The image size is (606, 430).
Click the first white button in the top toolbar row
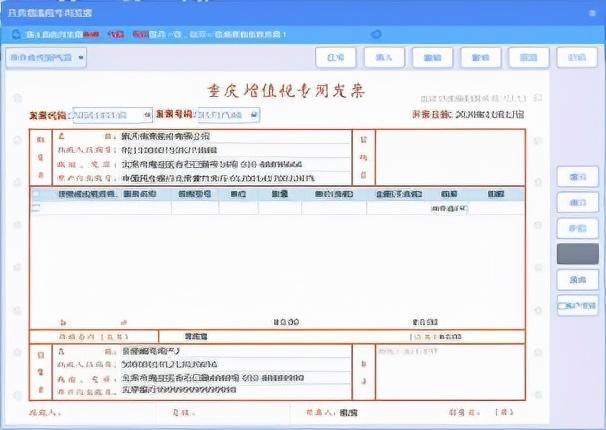click(x=336, y=58)
